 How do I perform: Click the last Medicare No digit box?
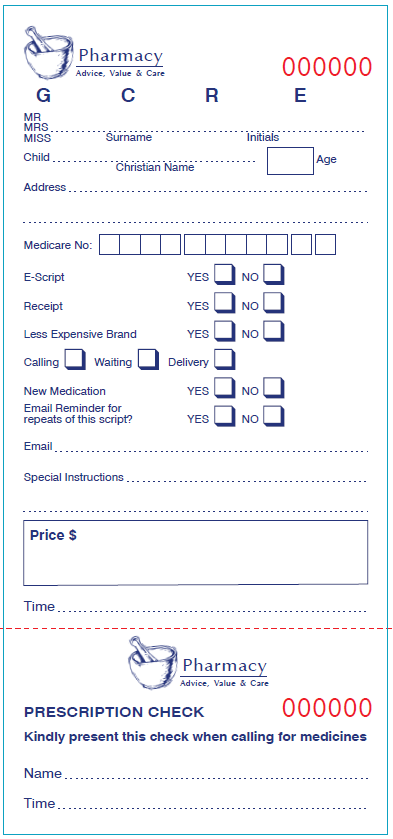tap(326, 245)
